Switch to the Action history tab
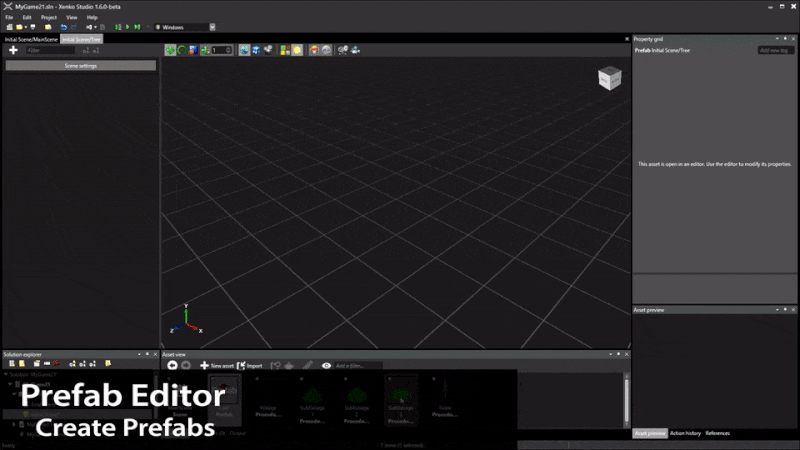The height and width of the screenshot is (450, 800). pyautogui.click(x=685, y=433)
